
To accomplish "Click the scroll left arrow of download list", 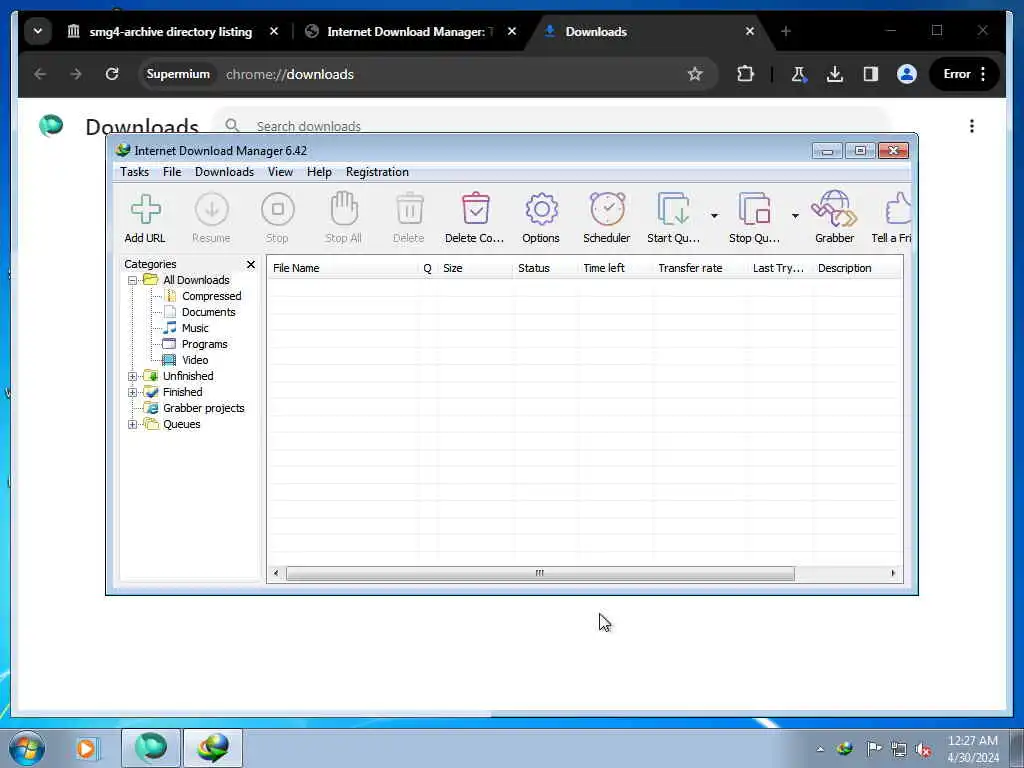I will coord(276,573).
